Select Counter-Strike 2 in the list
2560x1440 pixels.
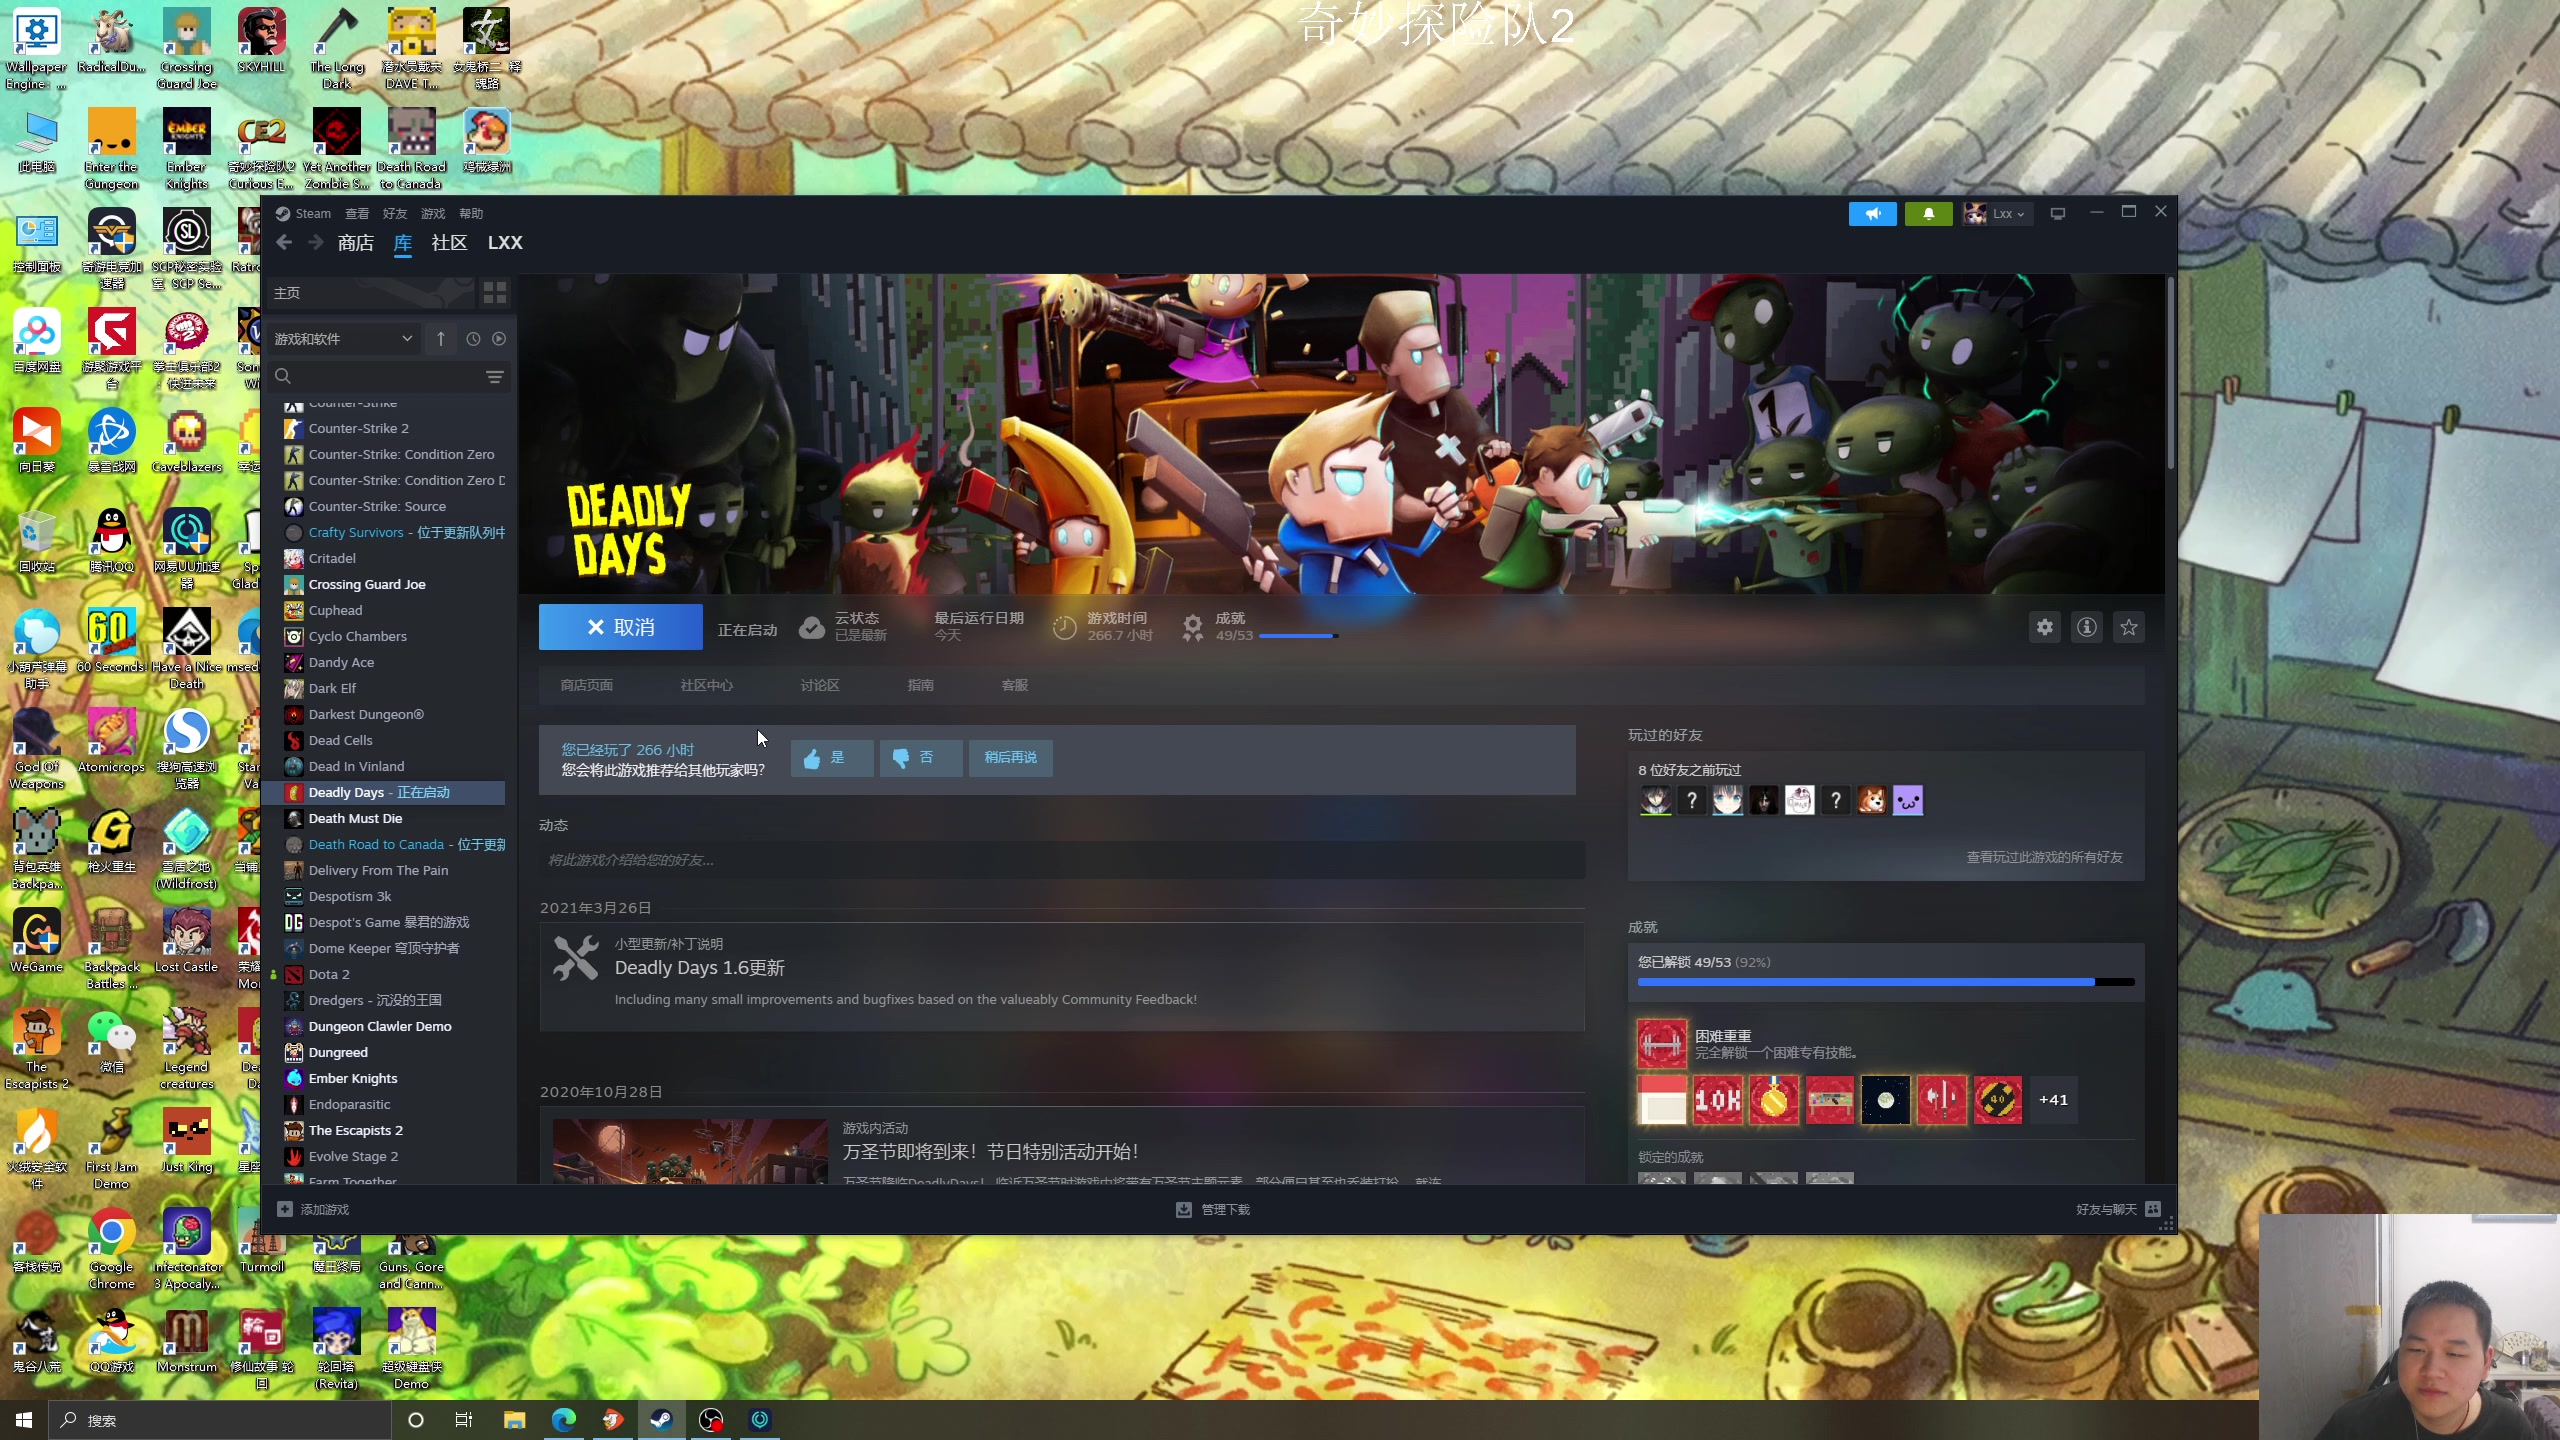coord(385,428)
